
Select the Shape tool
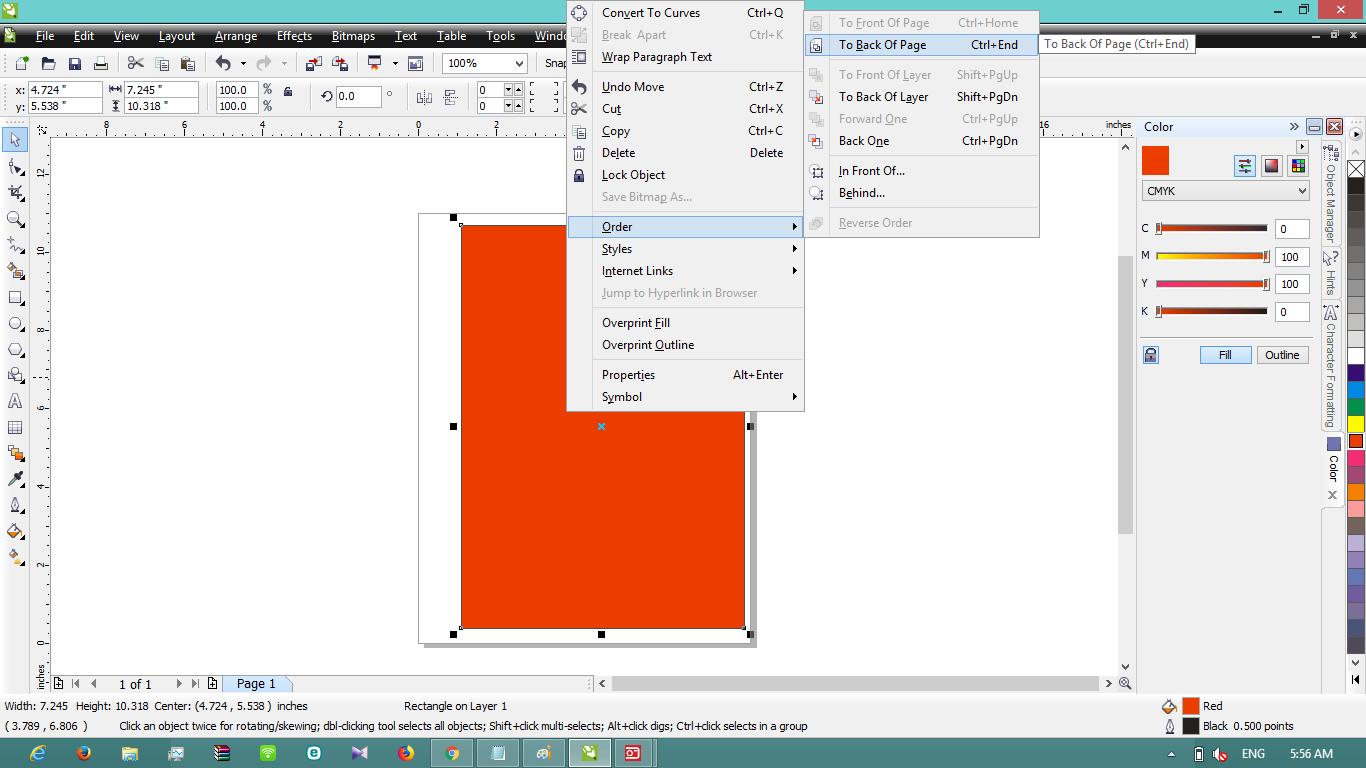coord(15,166)
